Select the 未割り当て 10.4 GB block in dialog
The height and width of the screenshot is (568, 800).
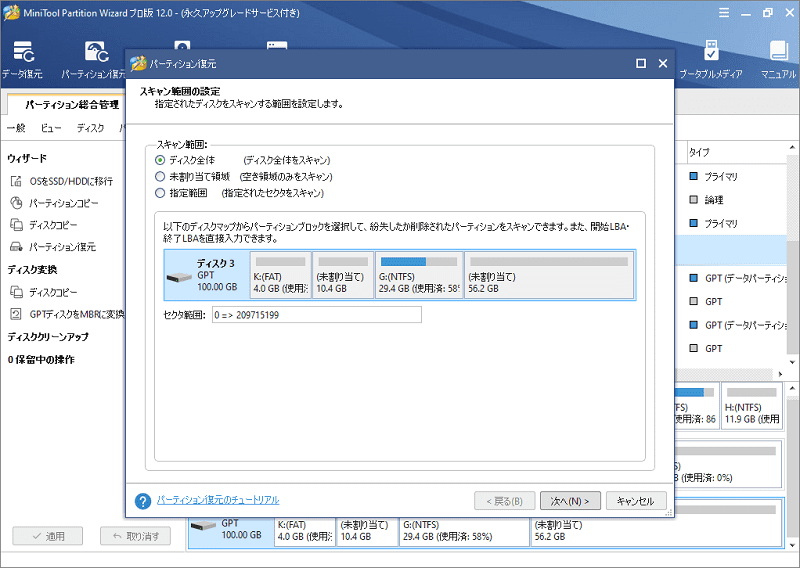343,275
